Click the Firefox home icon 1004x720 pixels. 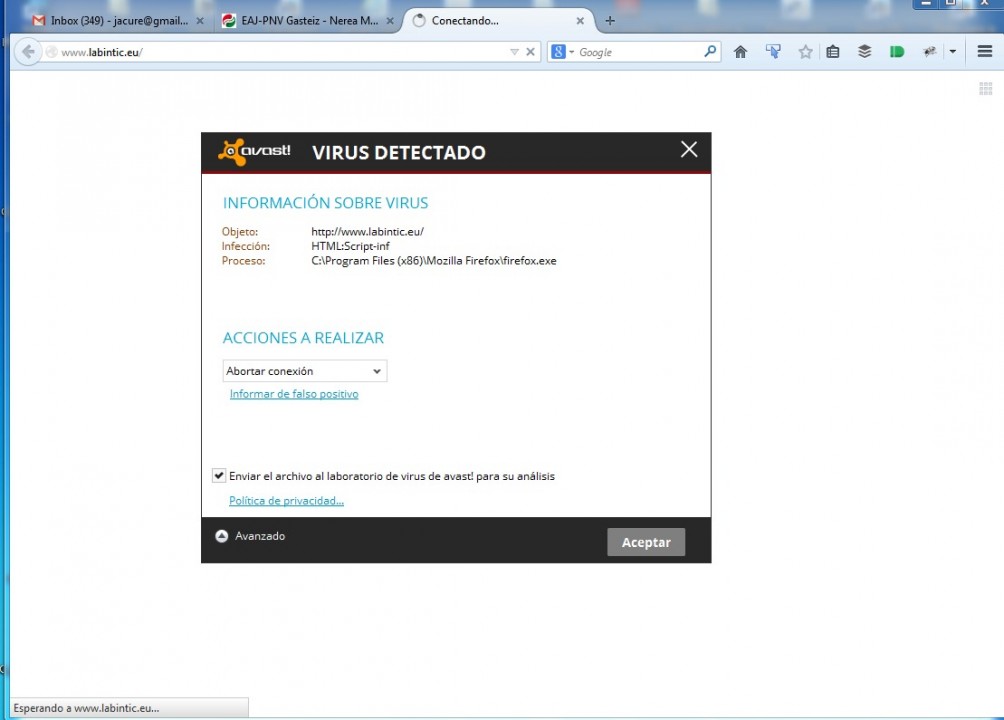click(x=740, y=52)
